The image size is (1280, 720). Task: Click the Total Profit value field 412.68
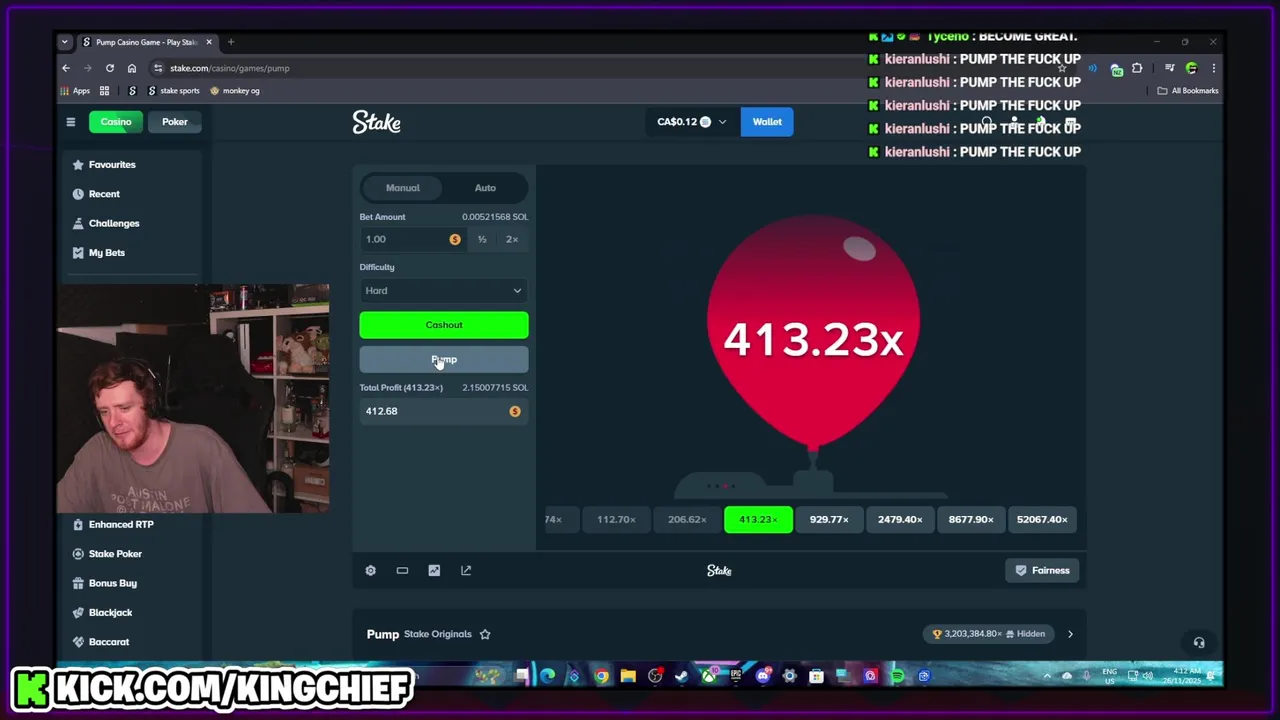point(444,411)
